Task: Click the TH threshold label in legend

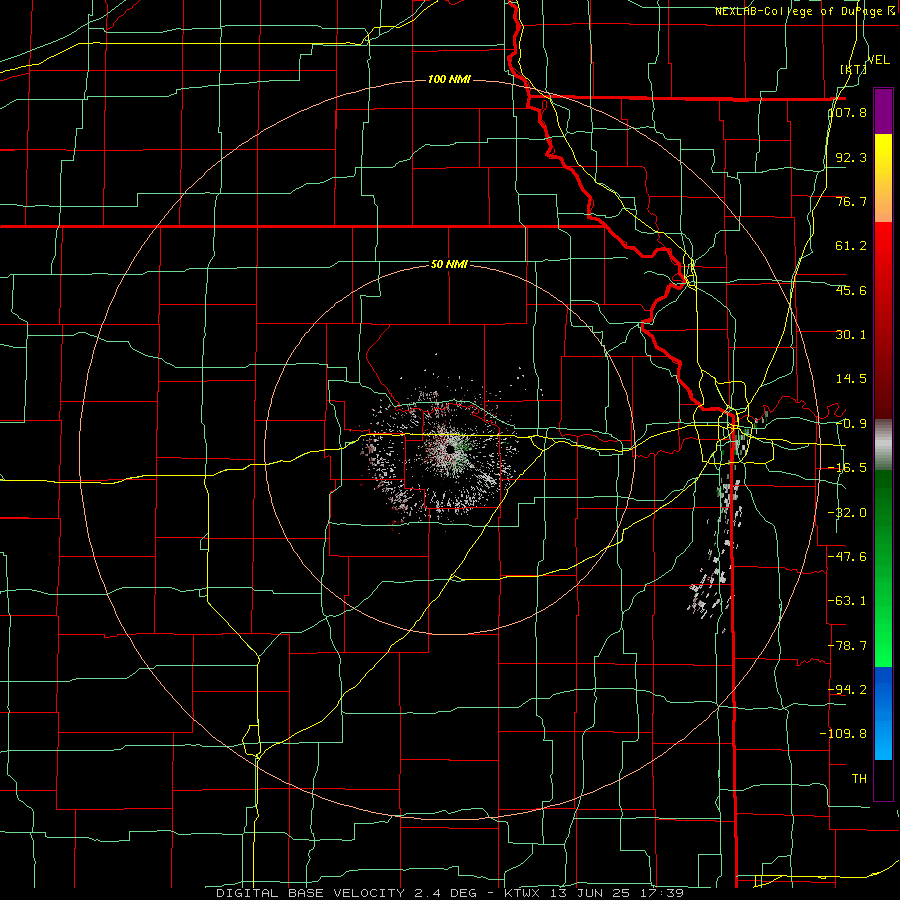Action: (859, 778)
